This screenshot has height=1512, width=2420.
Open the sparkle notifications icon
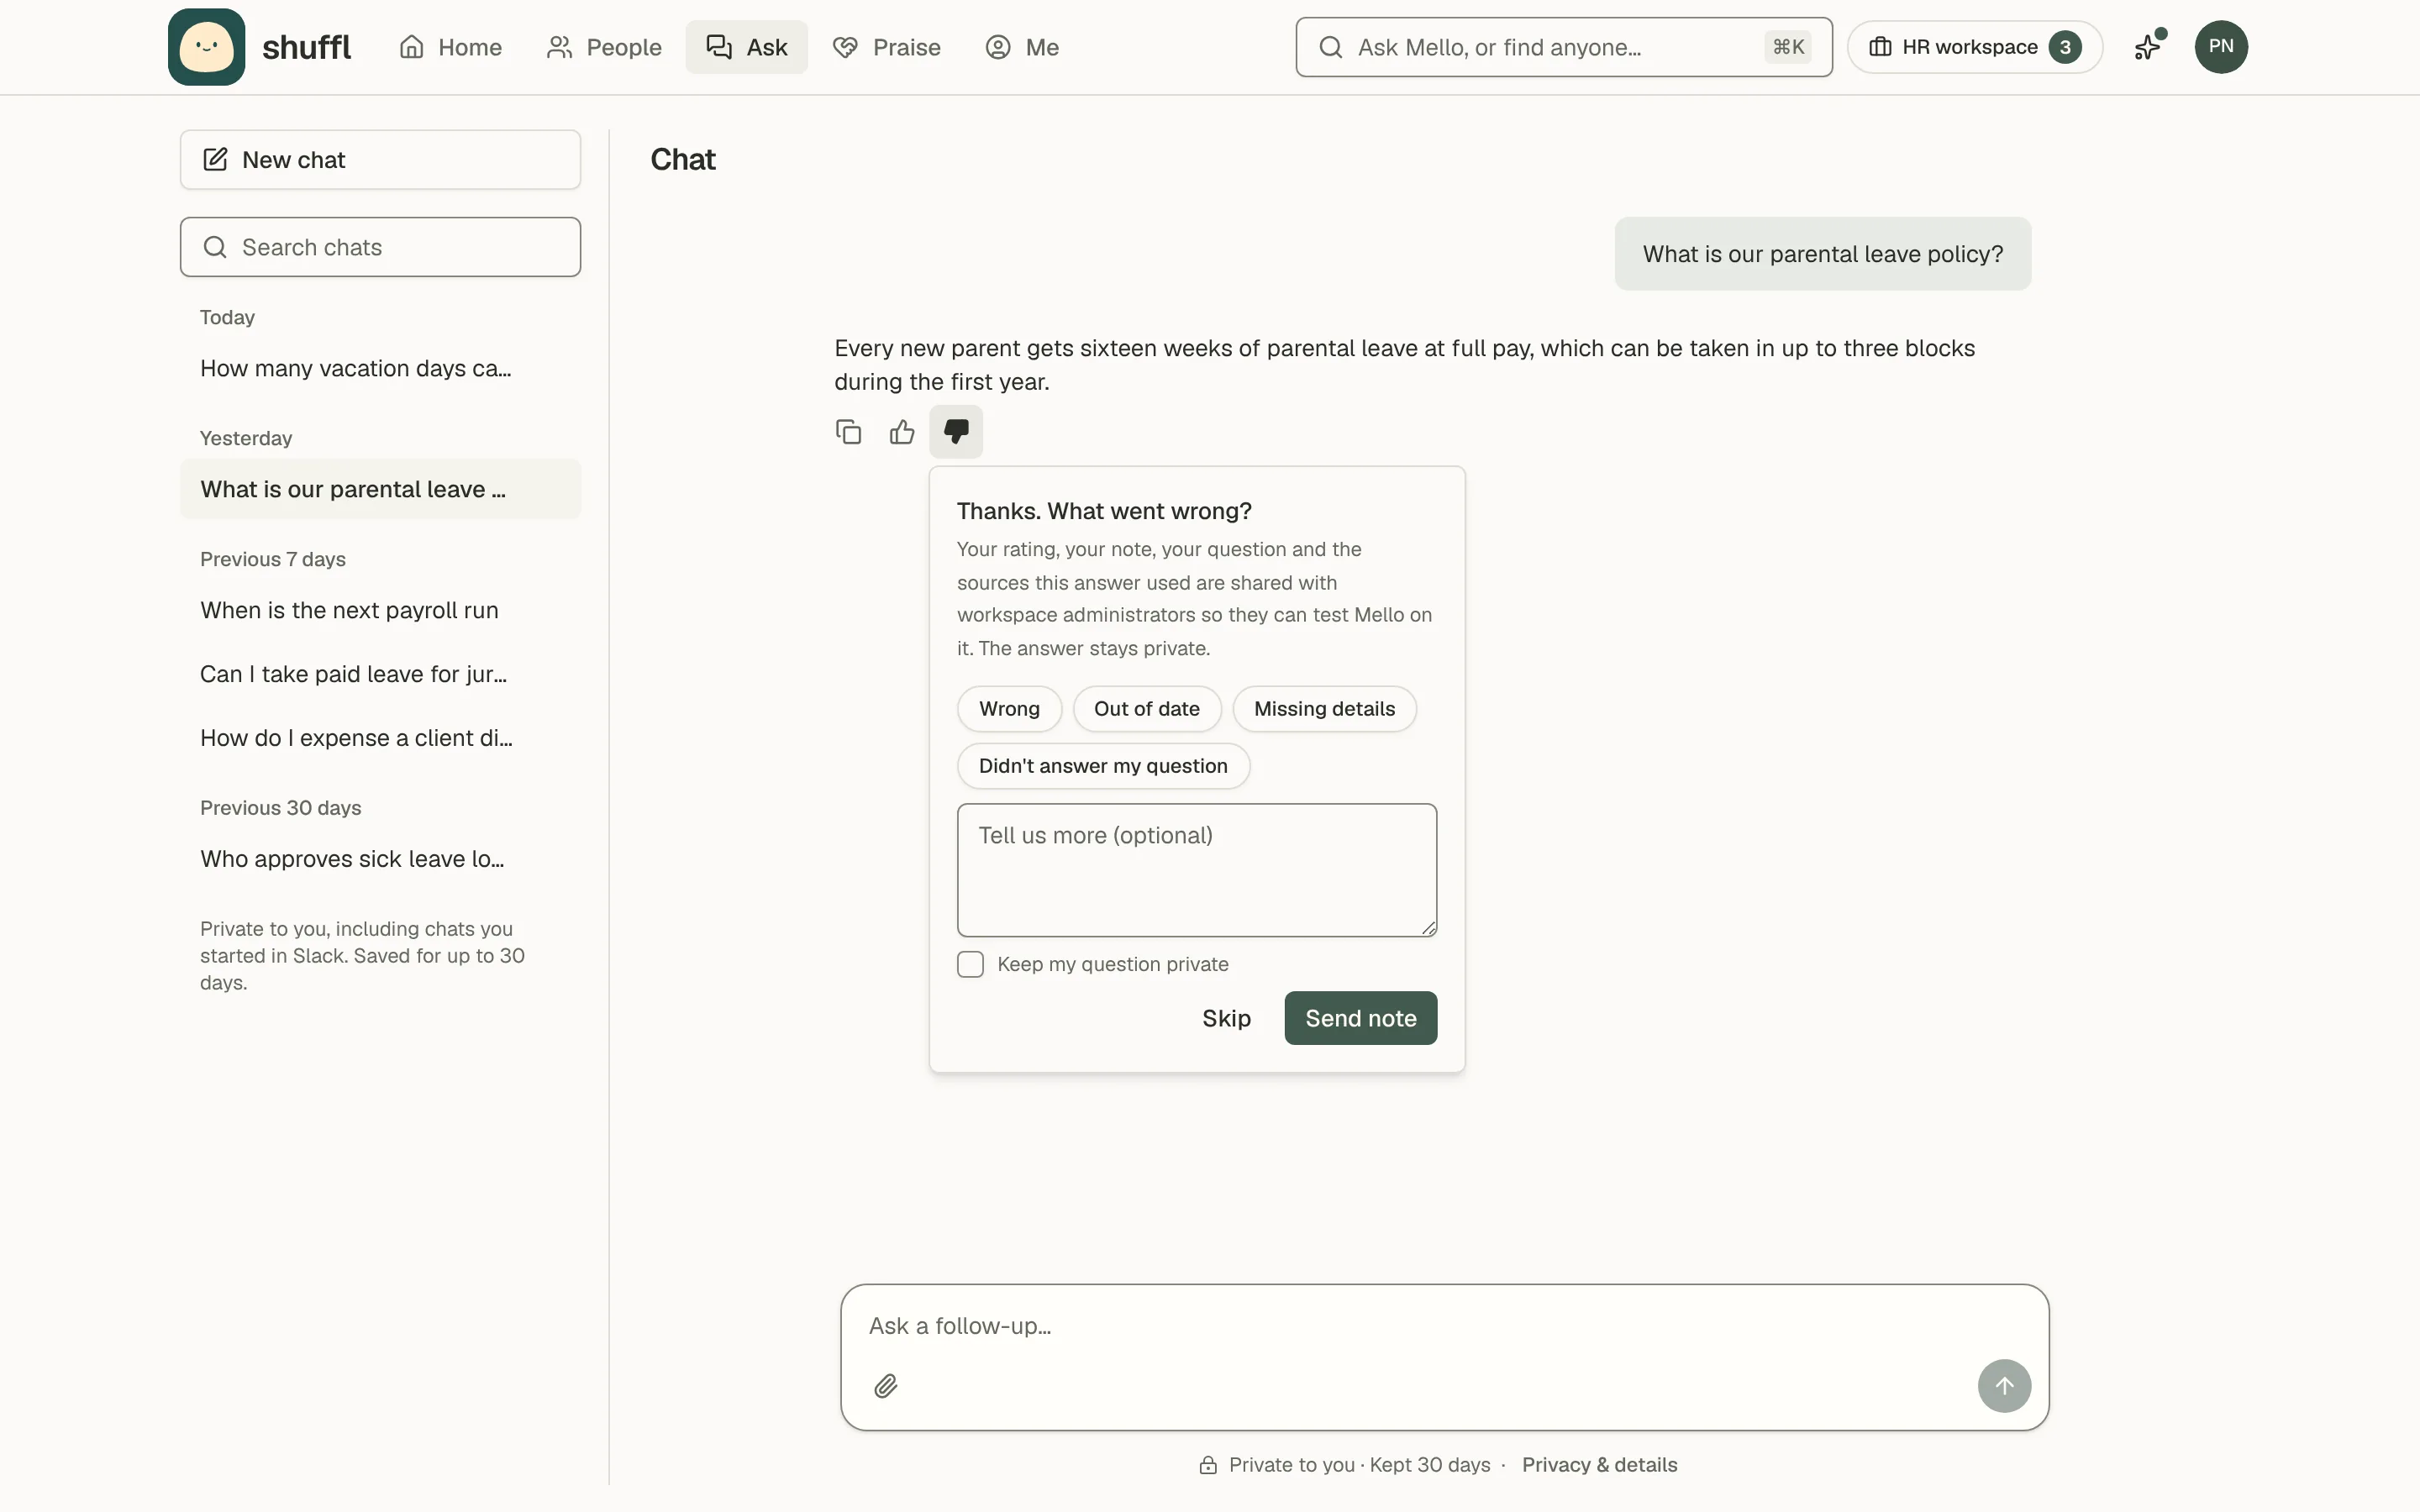[2148, 46]
